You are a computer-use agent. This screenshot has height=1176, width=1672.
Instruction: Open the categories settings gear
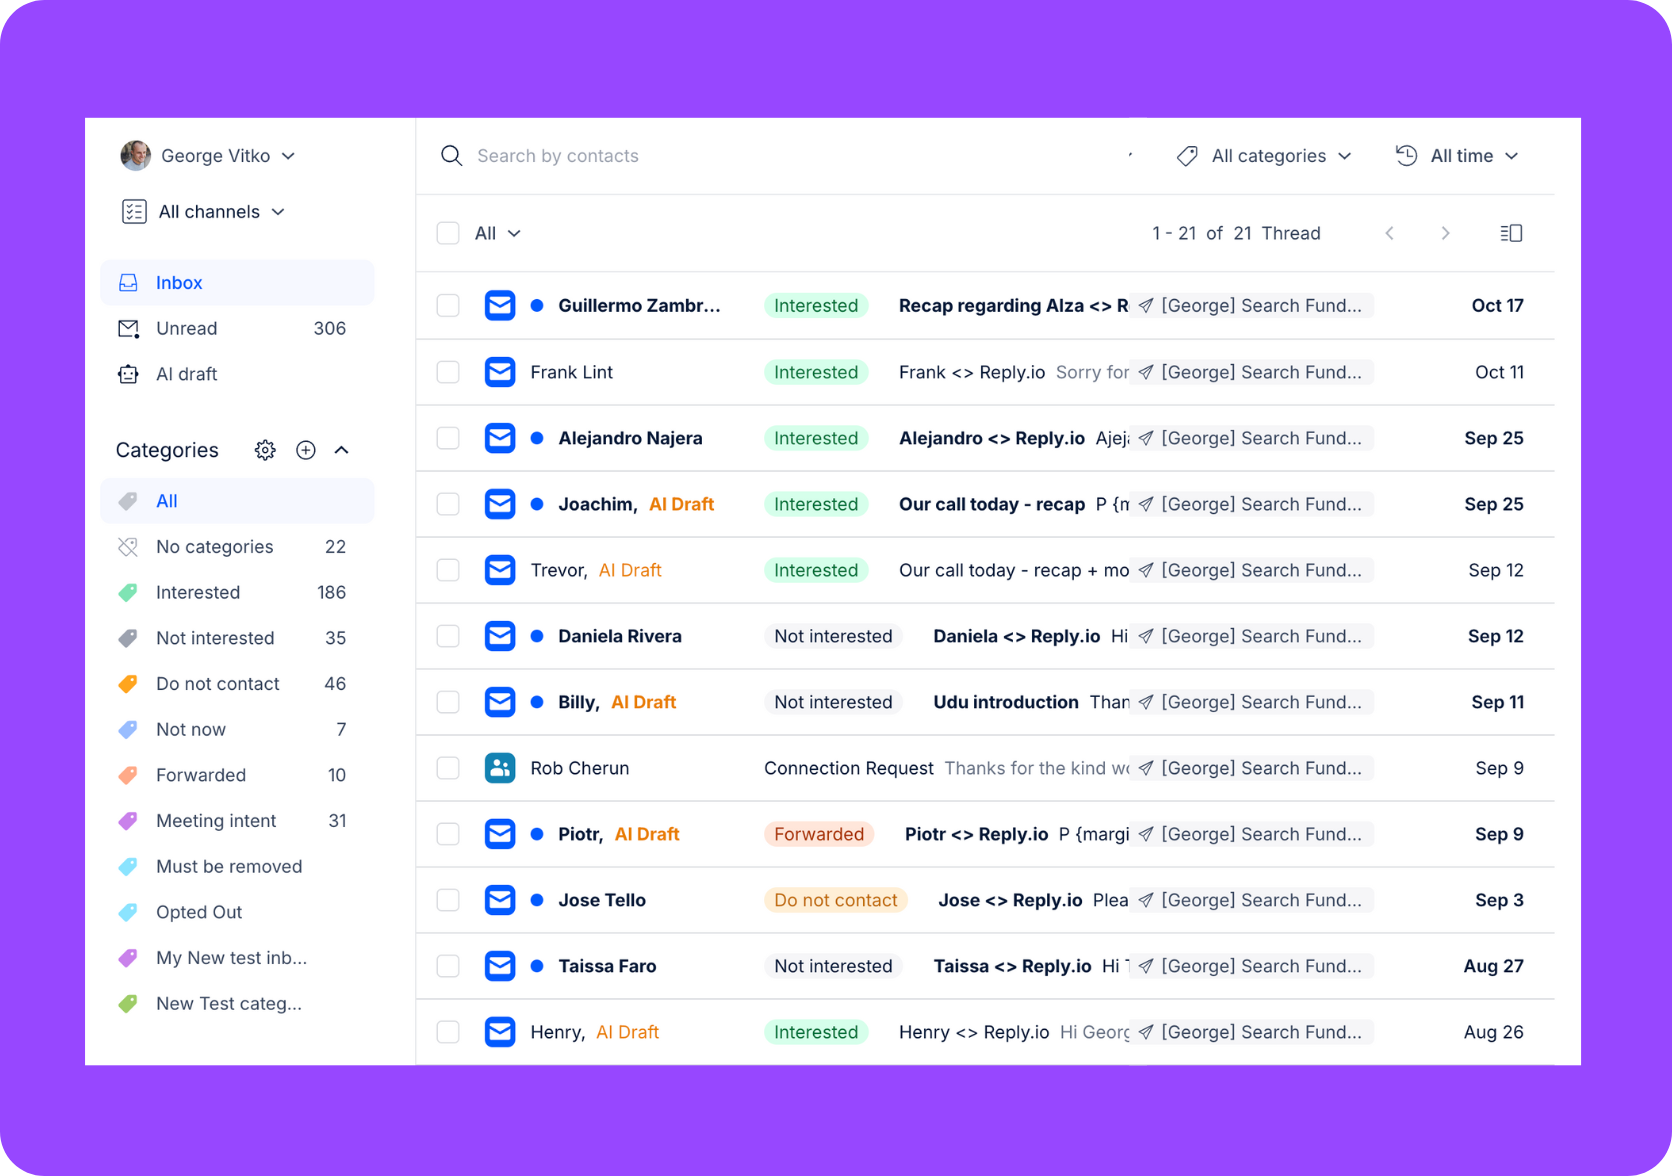pyautogui.click(x=265, y=450)
